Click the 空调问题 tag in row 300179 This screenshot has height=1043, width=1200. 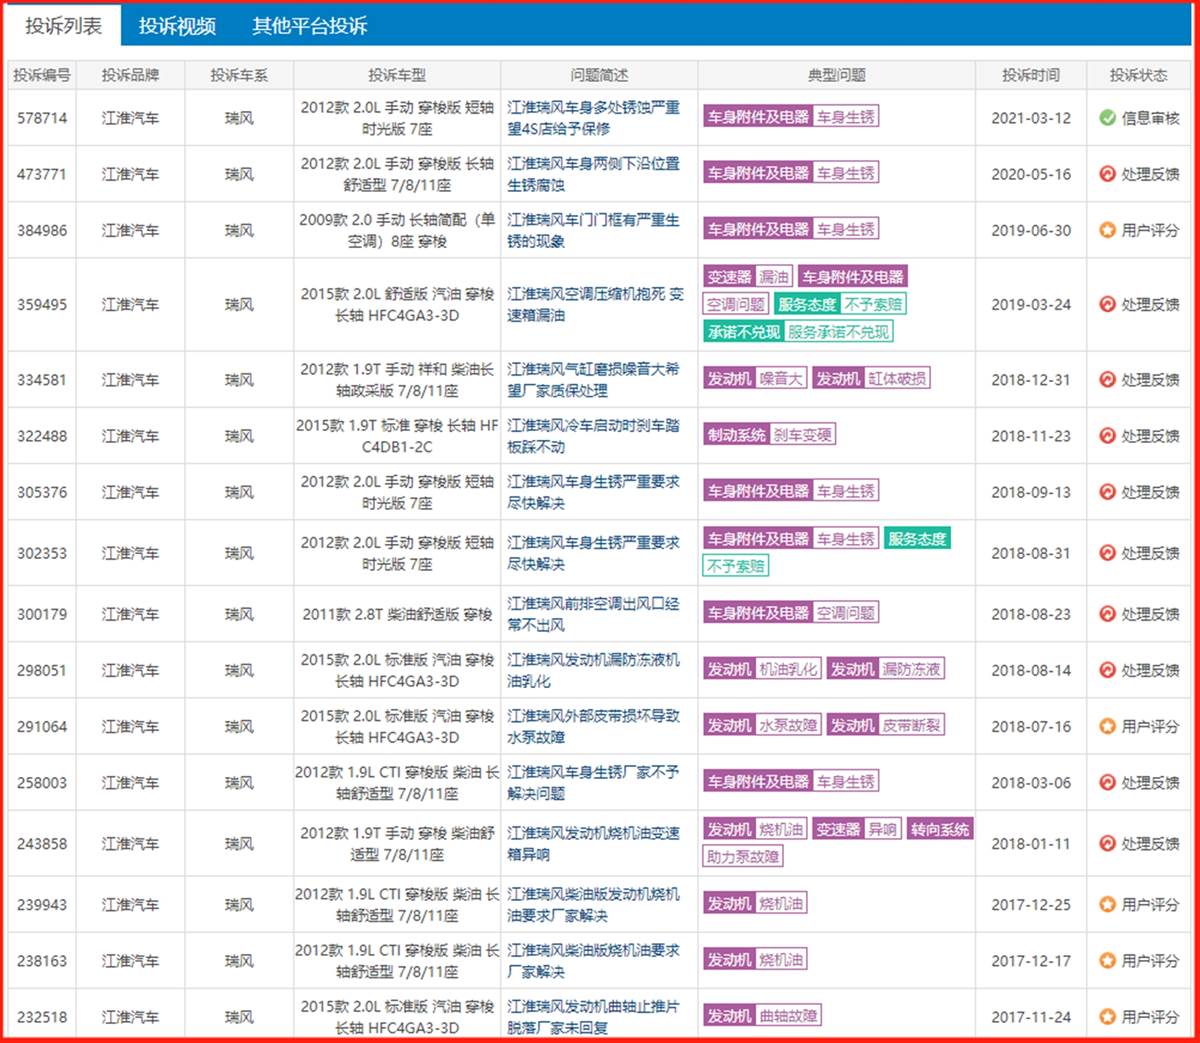[845, 613]
